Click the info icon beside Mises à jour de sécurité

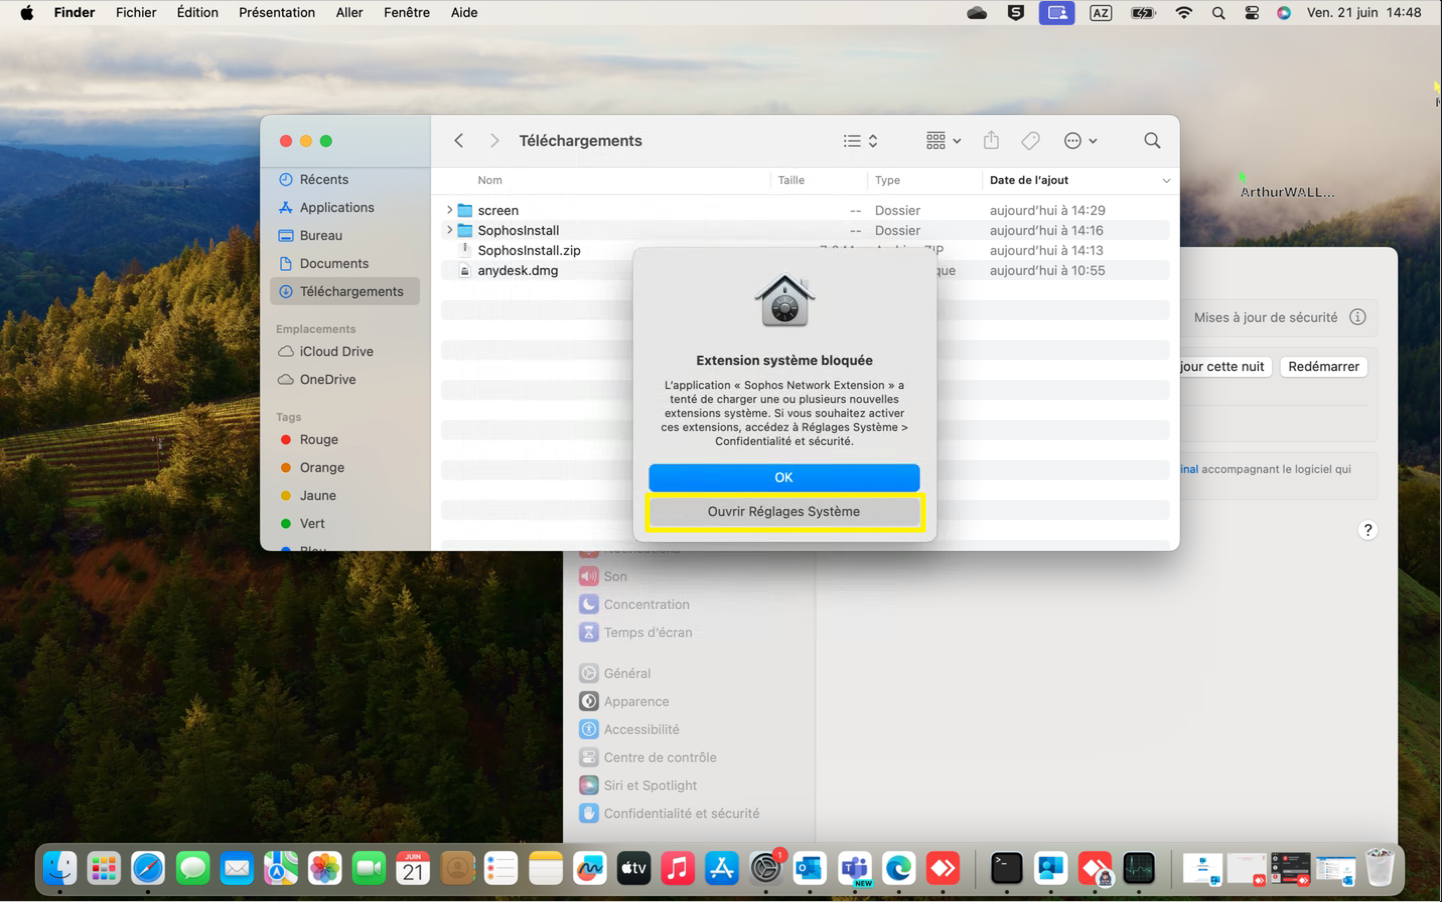coord(1357,317)
